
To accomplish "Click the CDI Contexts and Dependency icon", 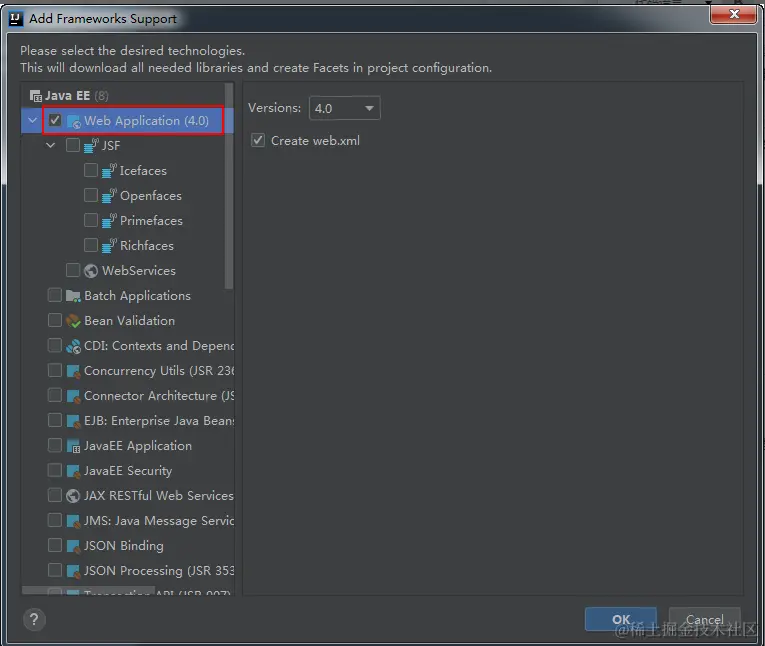I will pos(73,346).
